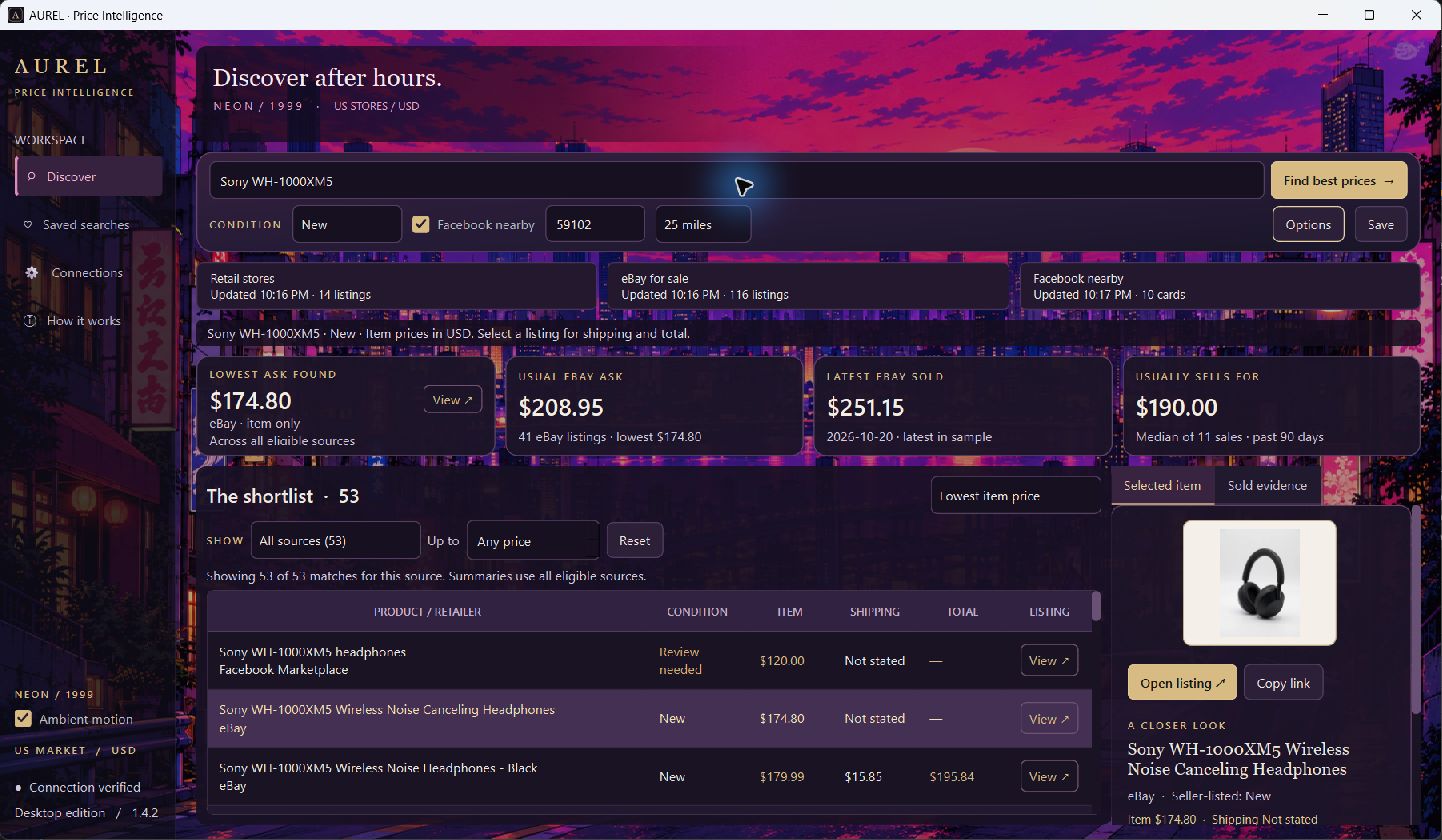
Task: Open Saved searches via heart icon
Action: click(x=28, y=225)
